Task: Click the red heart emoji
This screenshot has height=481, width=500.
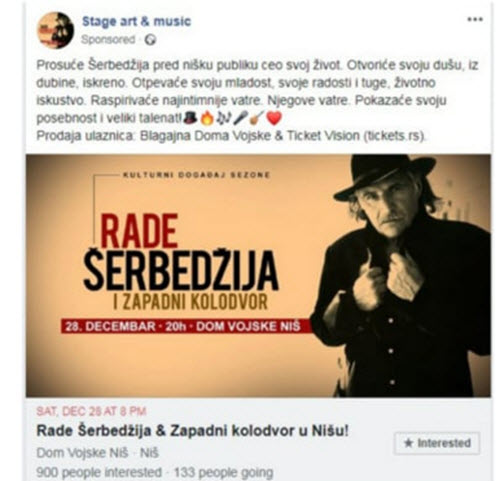Action: coord(274,118)
